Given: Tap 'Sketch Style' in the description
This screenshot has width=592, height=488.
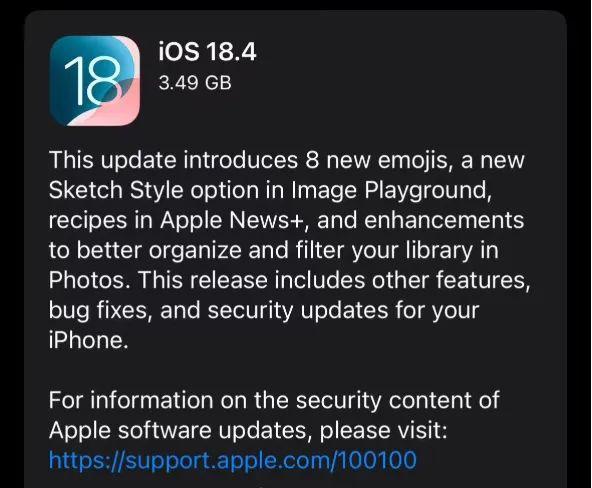Looking at the screenshot, I should 116,189.
